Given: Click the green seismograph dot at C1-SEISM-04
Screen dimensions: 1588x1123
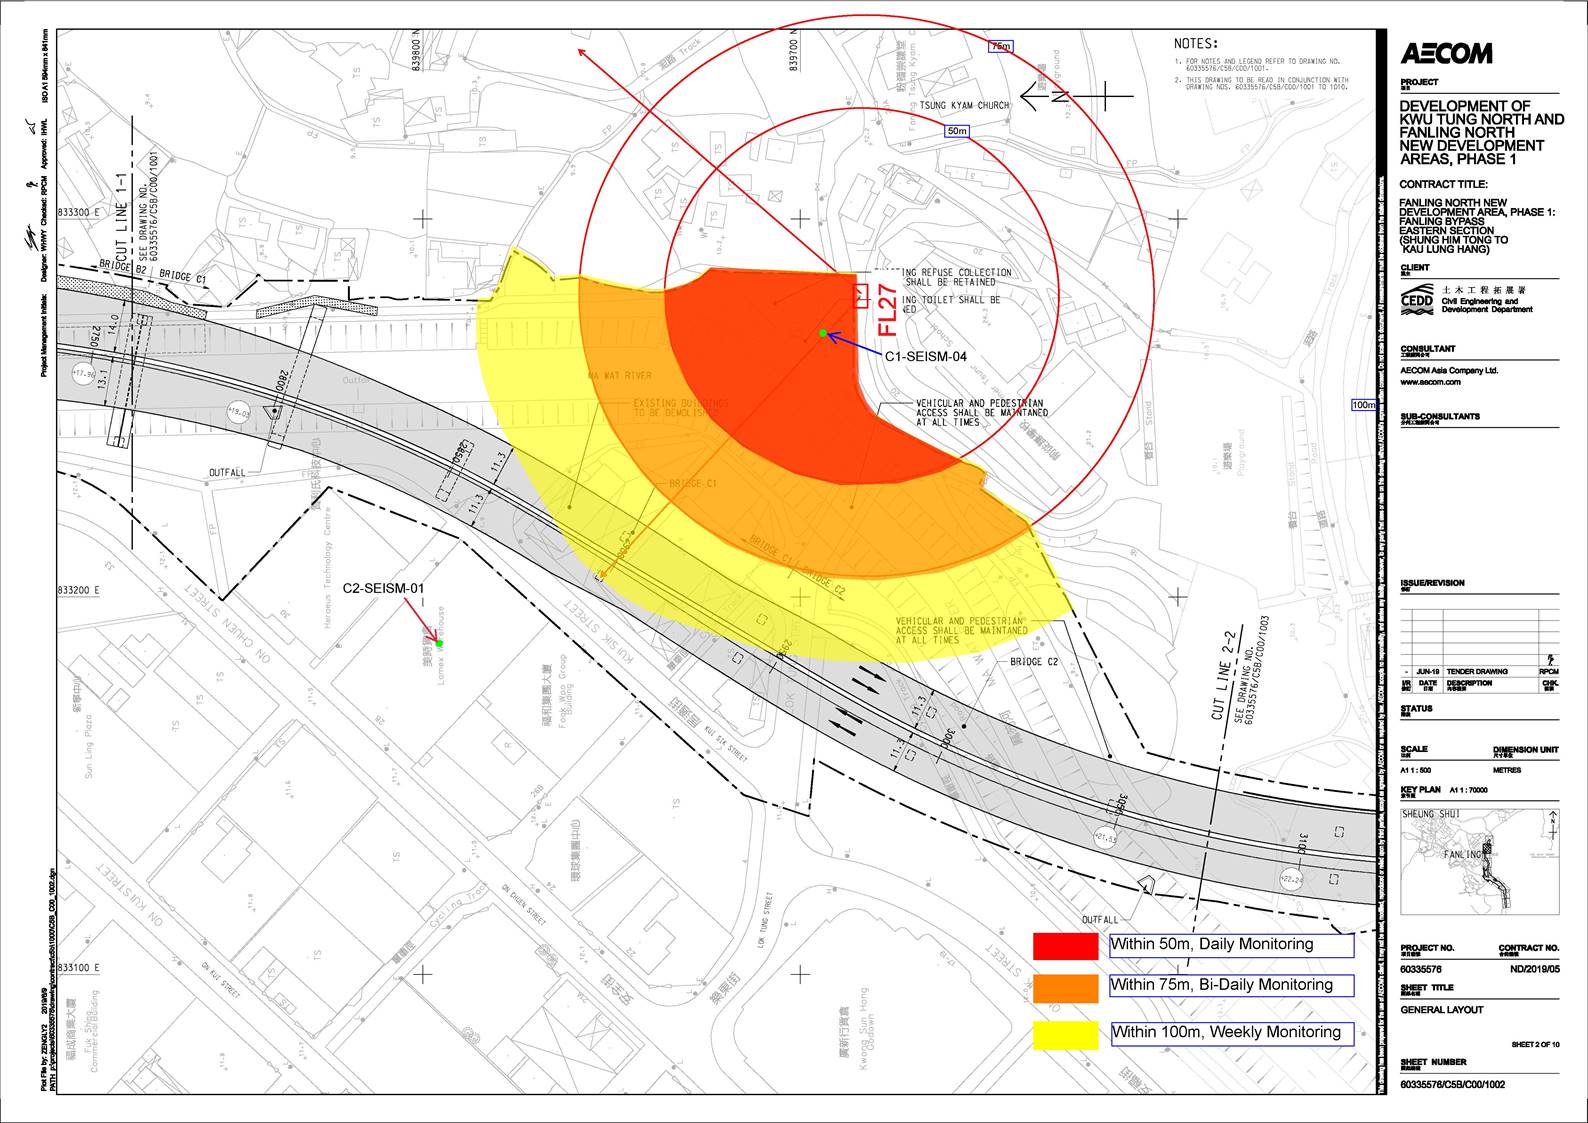Looking at the screenshot, I should tap(823, 333).
